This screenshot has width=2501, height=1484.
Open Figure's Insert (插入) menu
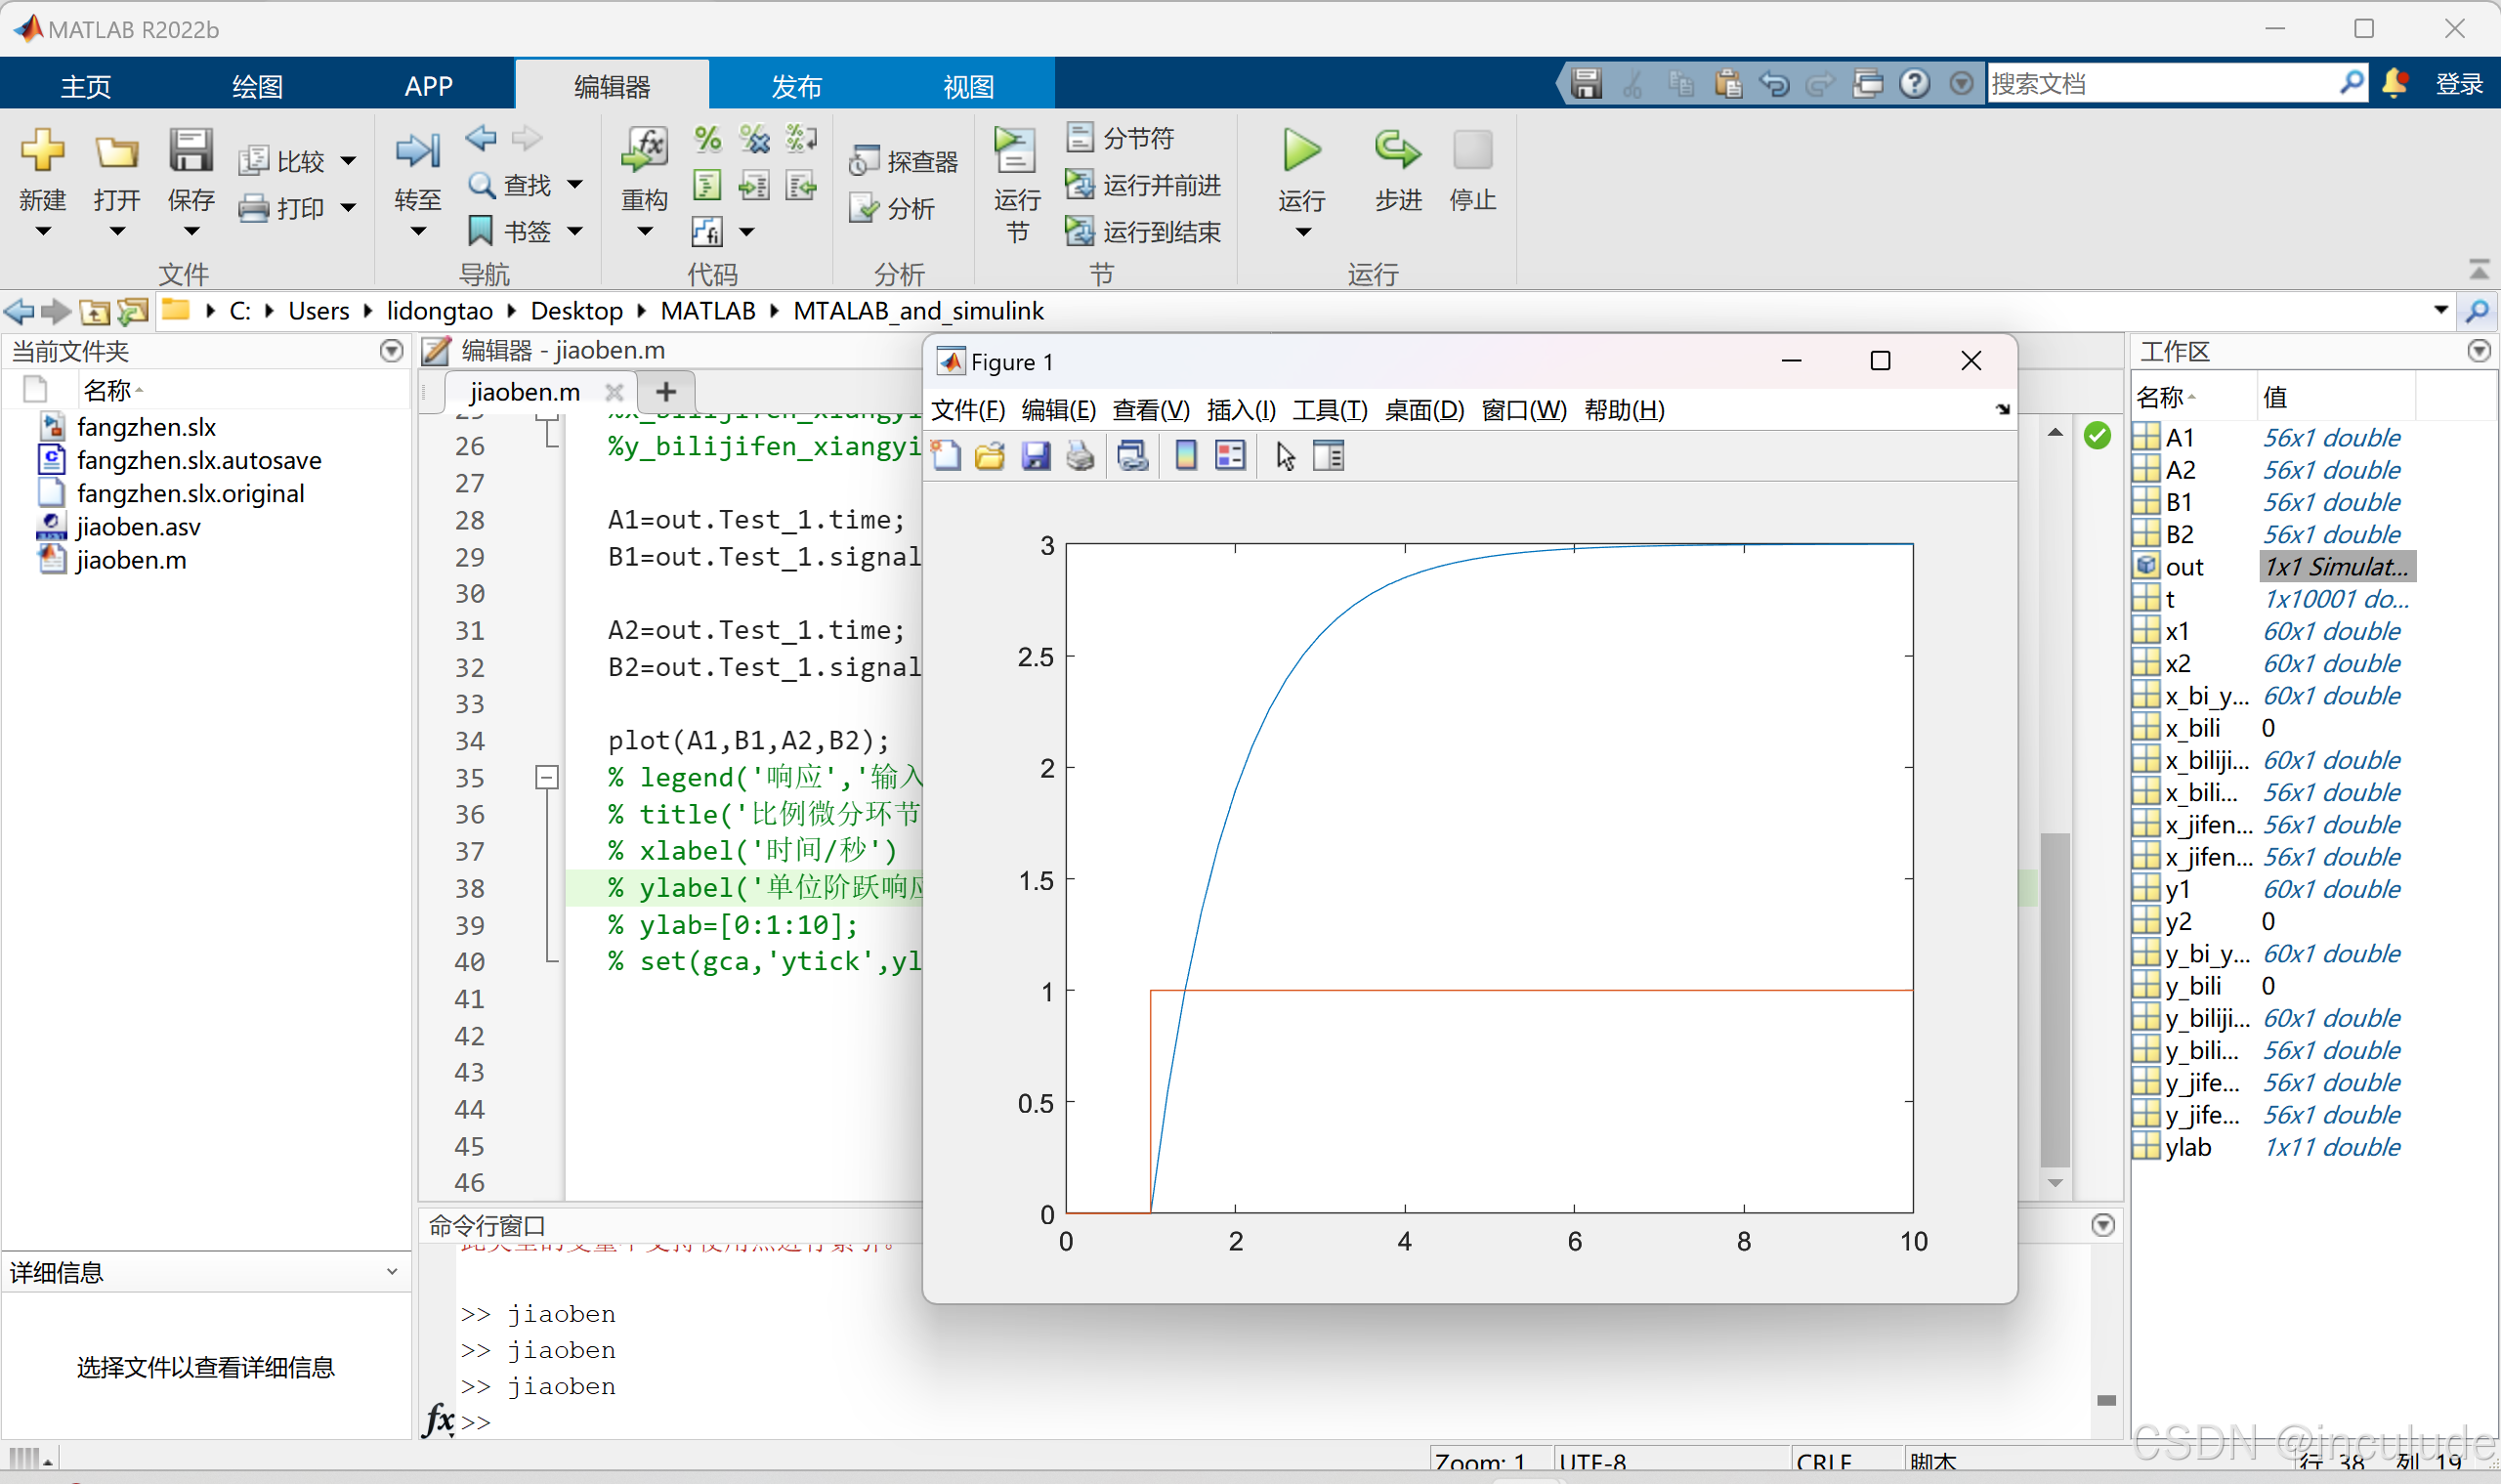click(x=1241, y=410)
